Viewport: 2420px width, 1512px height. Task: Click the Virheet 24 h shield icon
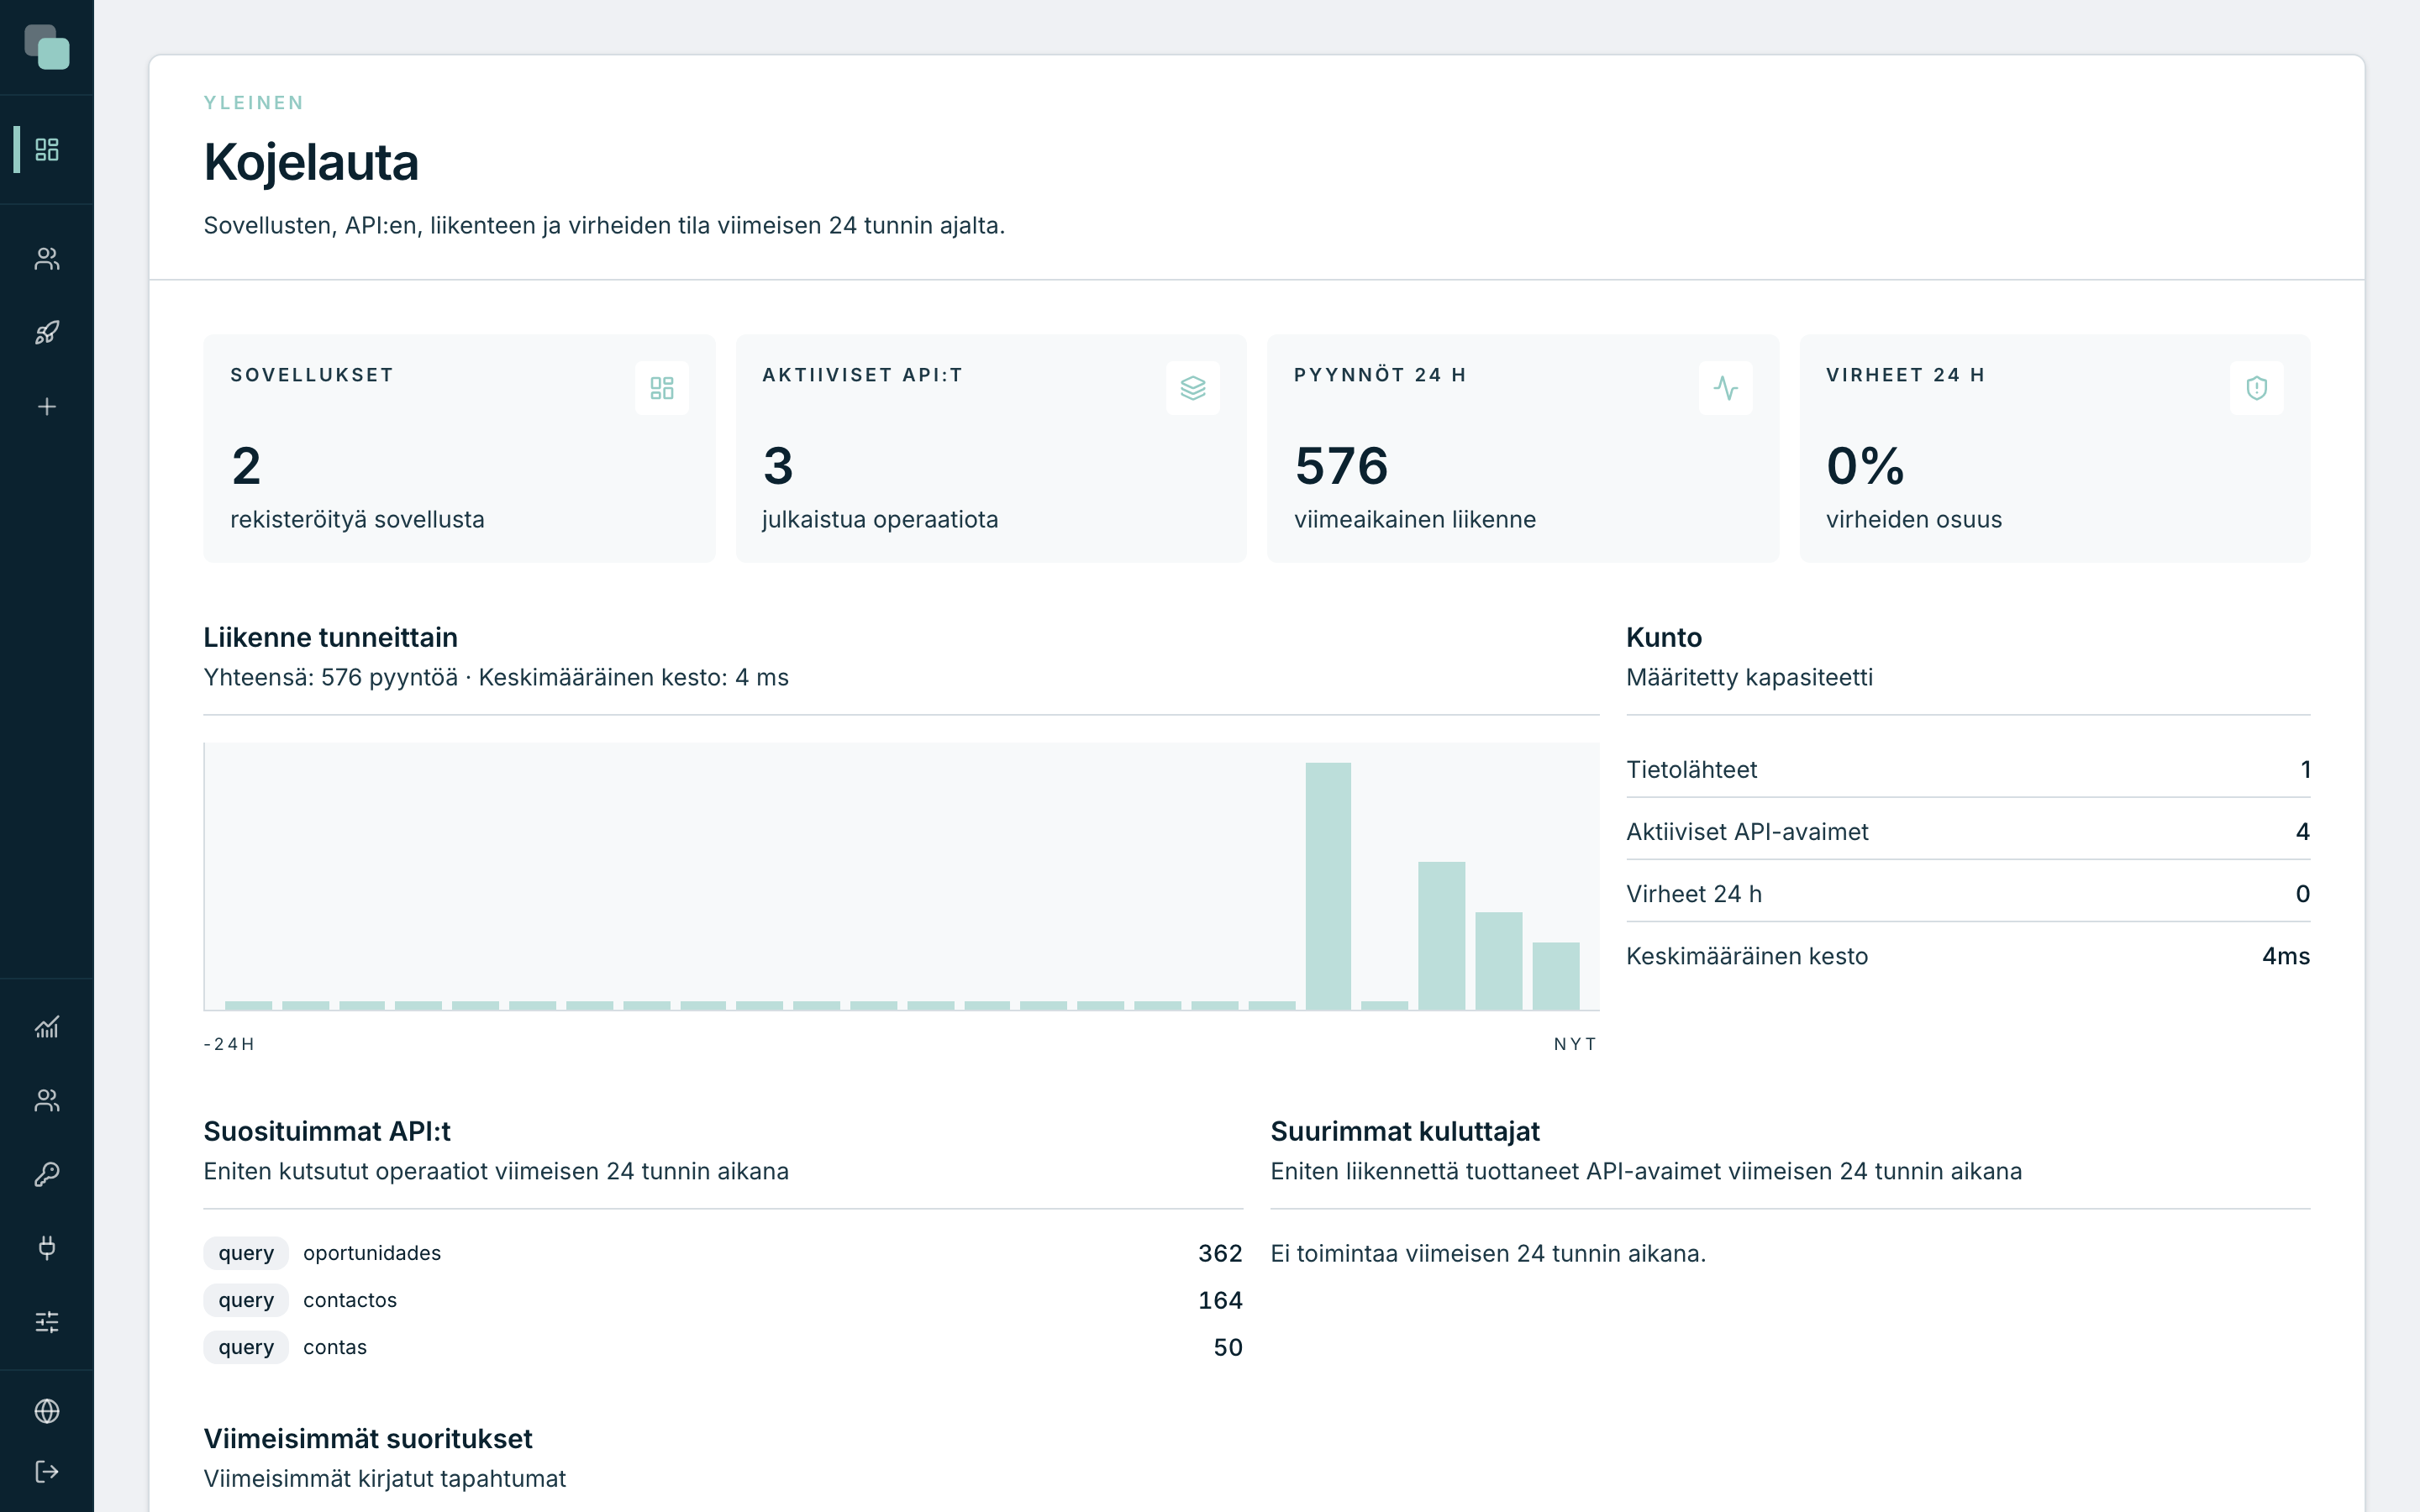(2257, 388)
